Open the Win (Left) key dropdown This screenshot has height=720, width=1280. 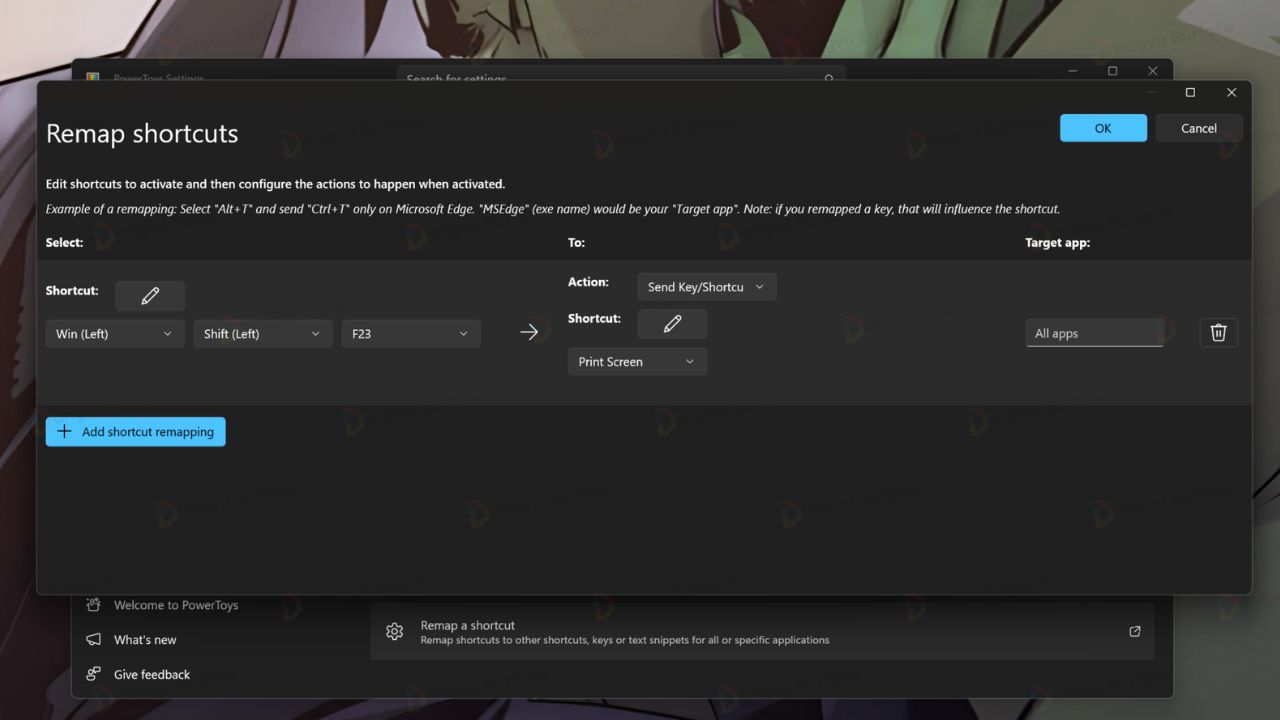click(x=115, y=334)
